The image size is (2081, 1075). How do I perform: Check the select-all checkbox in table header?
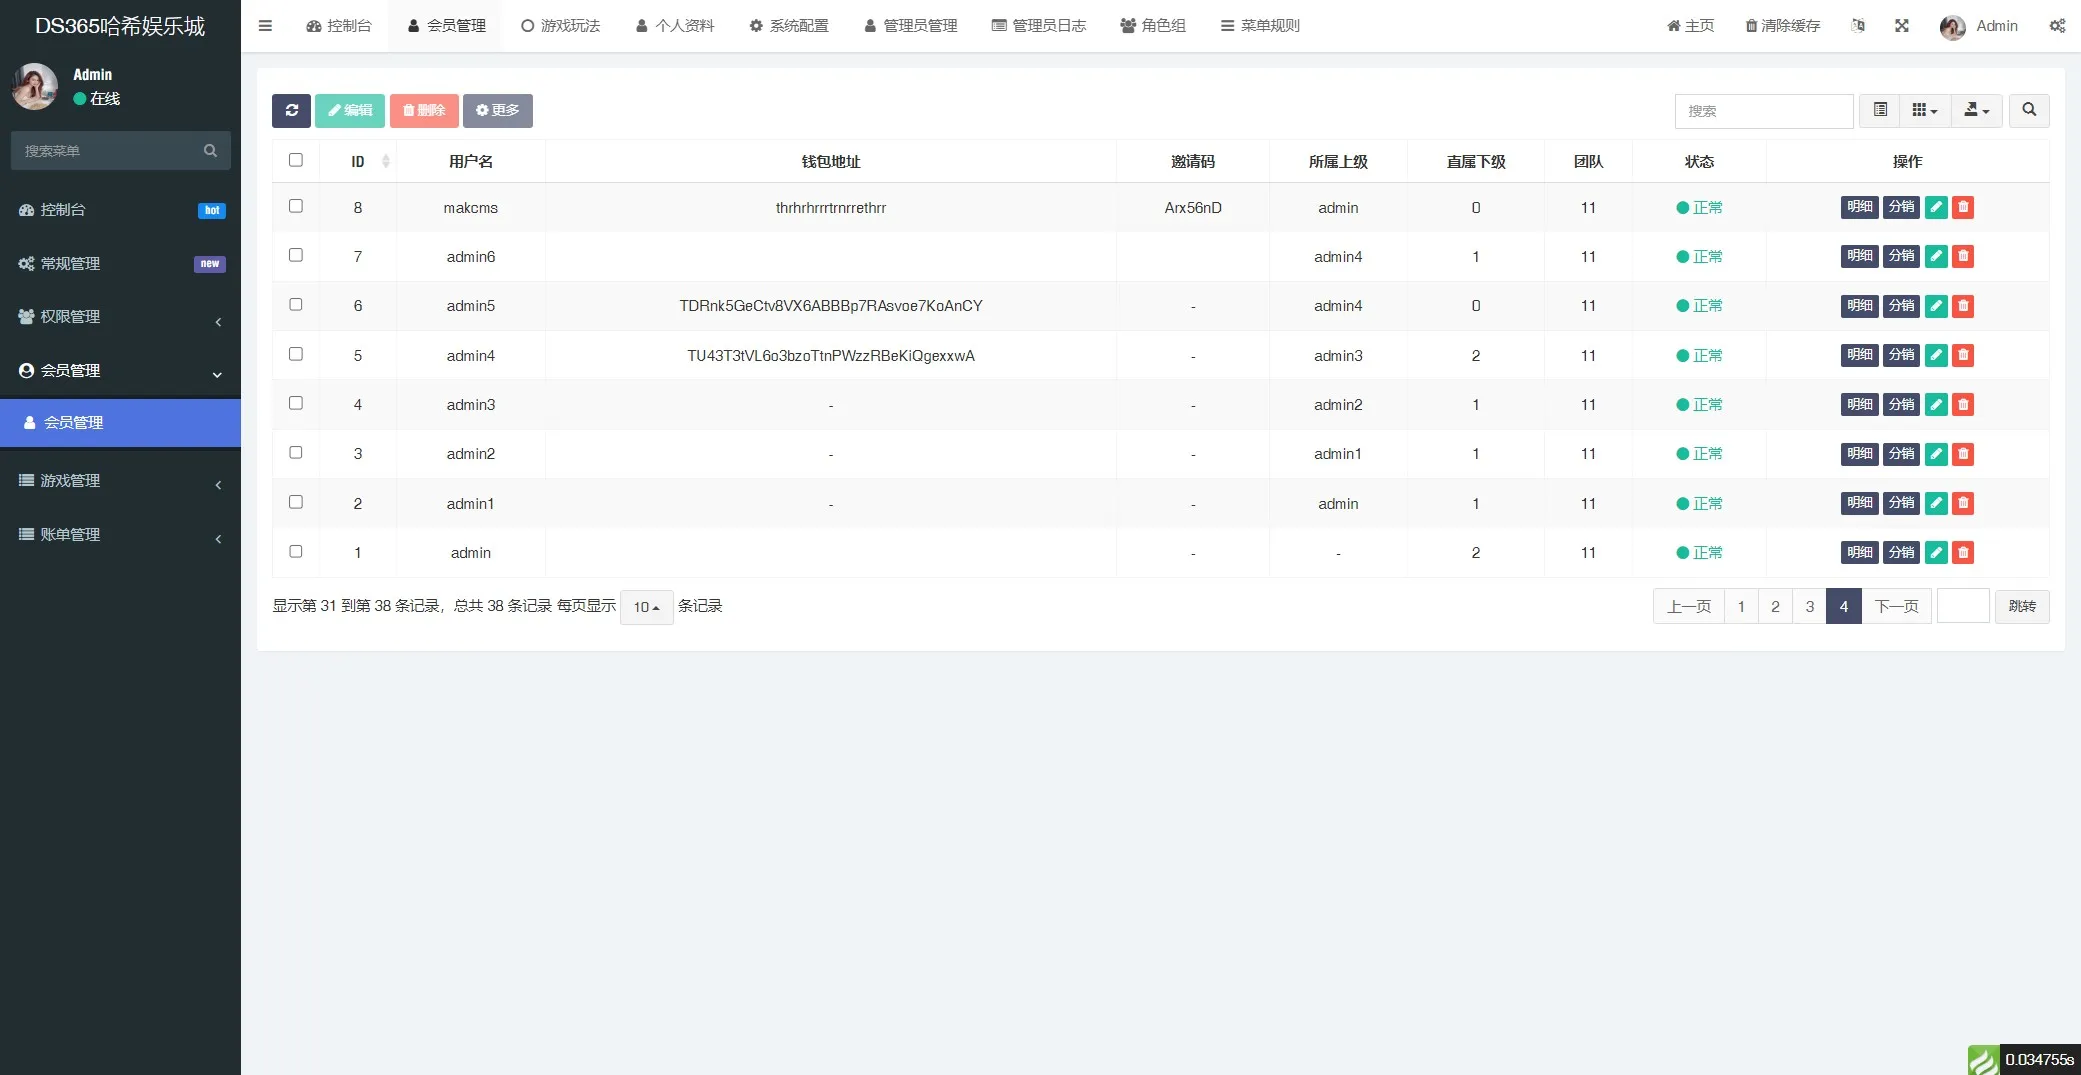[296, 160]
